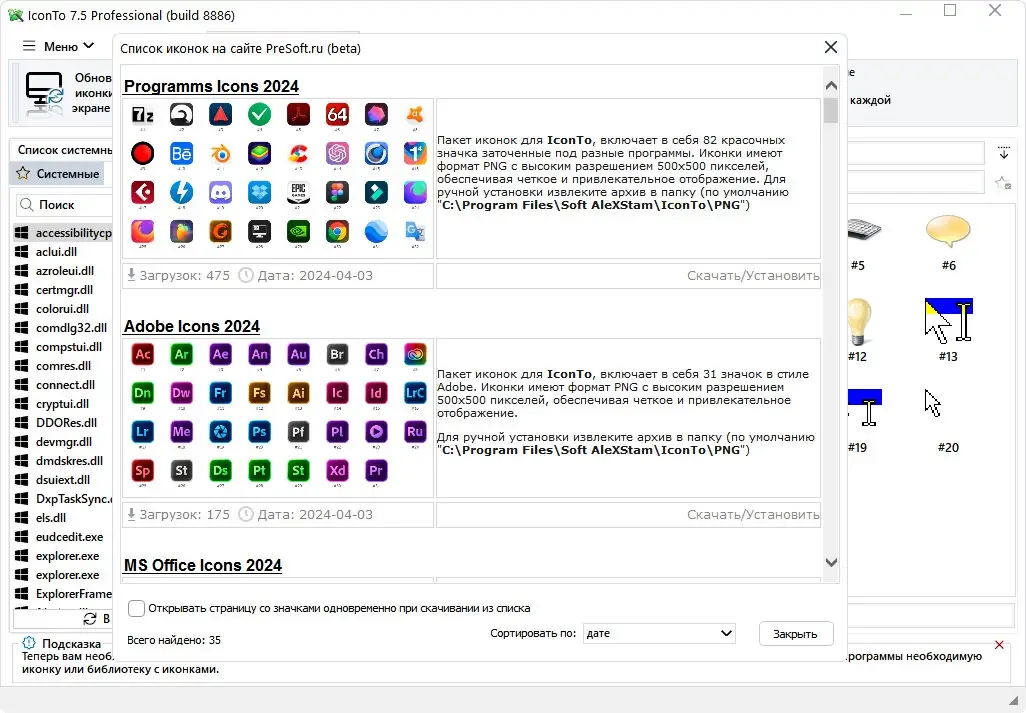The width and height of the screenshot is (1026, 713).
Task: Select the Adobe Pr Premiere icon
Action: (376, 470)
